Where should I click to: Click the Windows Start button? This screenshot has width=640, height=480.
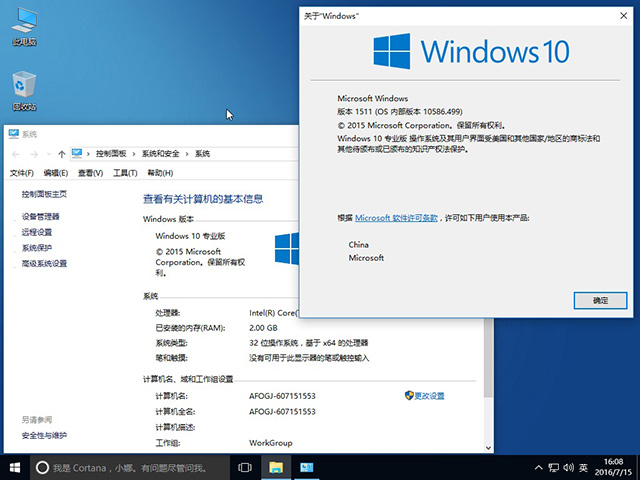15,467
